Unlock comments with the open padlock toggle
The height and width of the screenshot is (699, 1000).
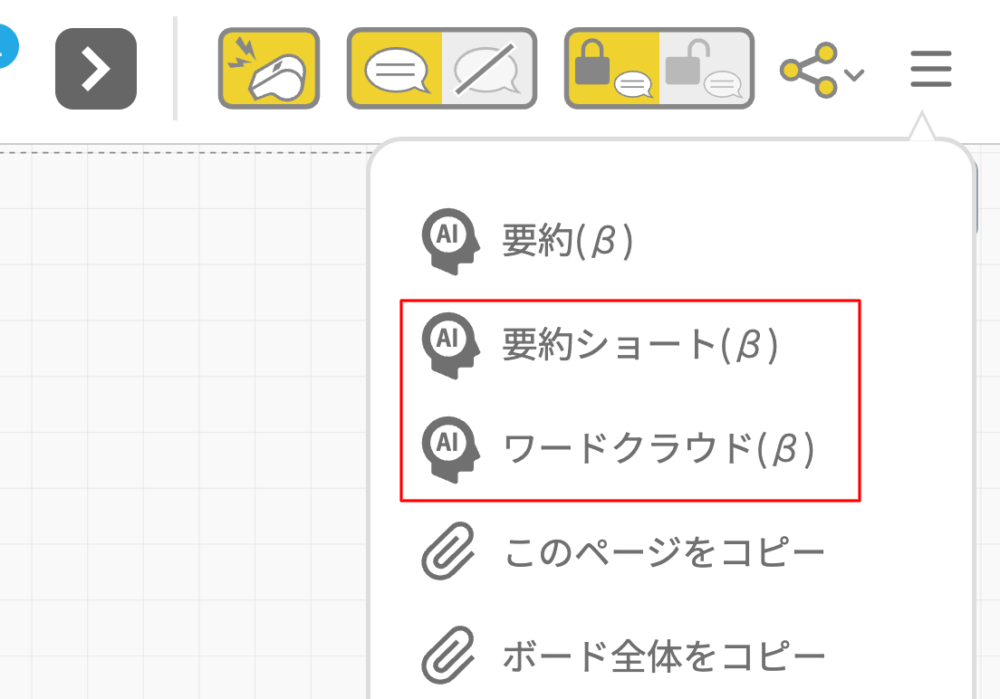pyautogui.click(x=705, y=68)
